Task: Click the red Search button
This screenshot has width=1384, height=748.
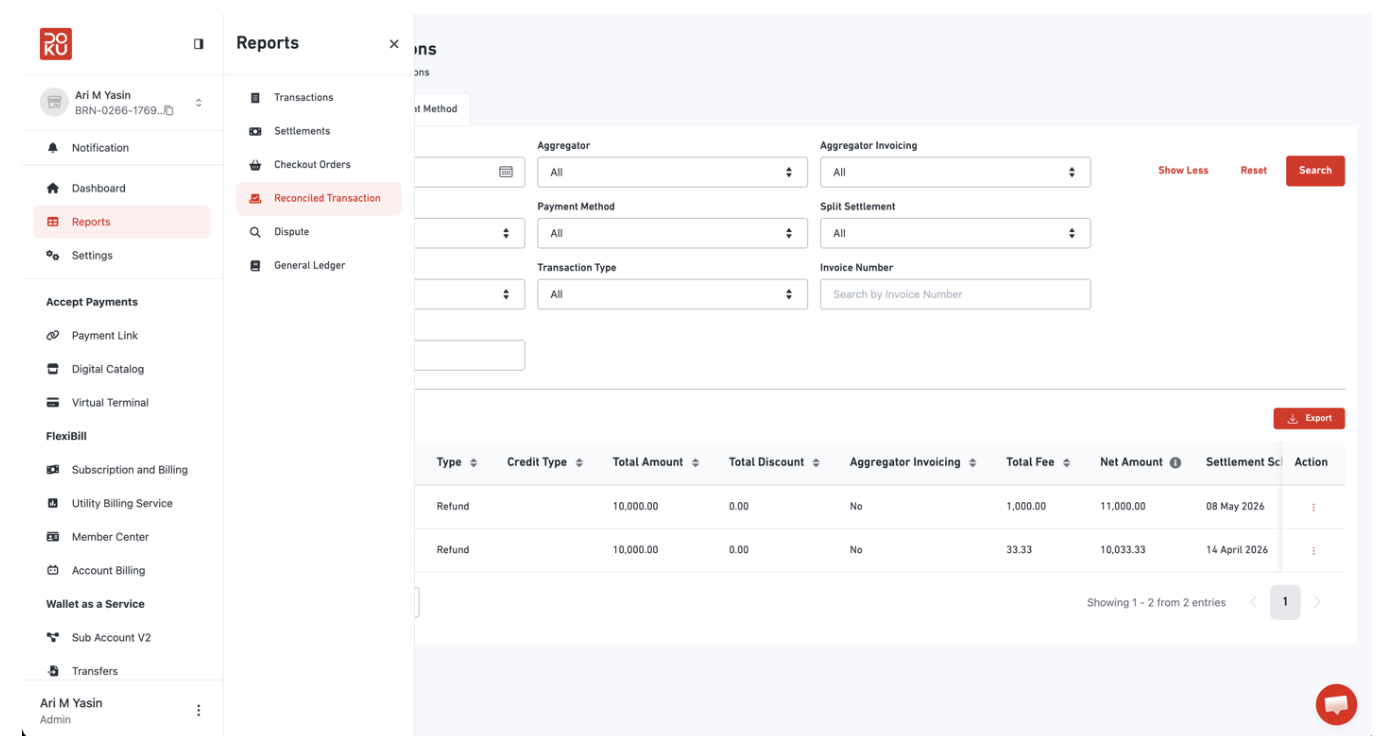Action: [1315, 171]
